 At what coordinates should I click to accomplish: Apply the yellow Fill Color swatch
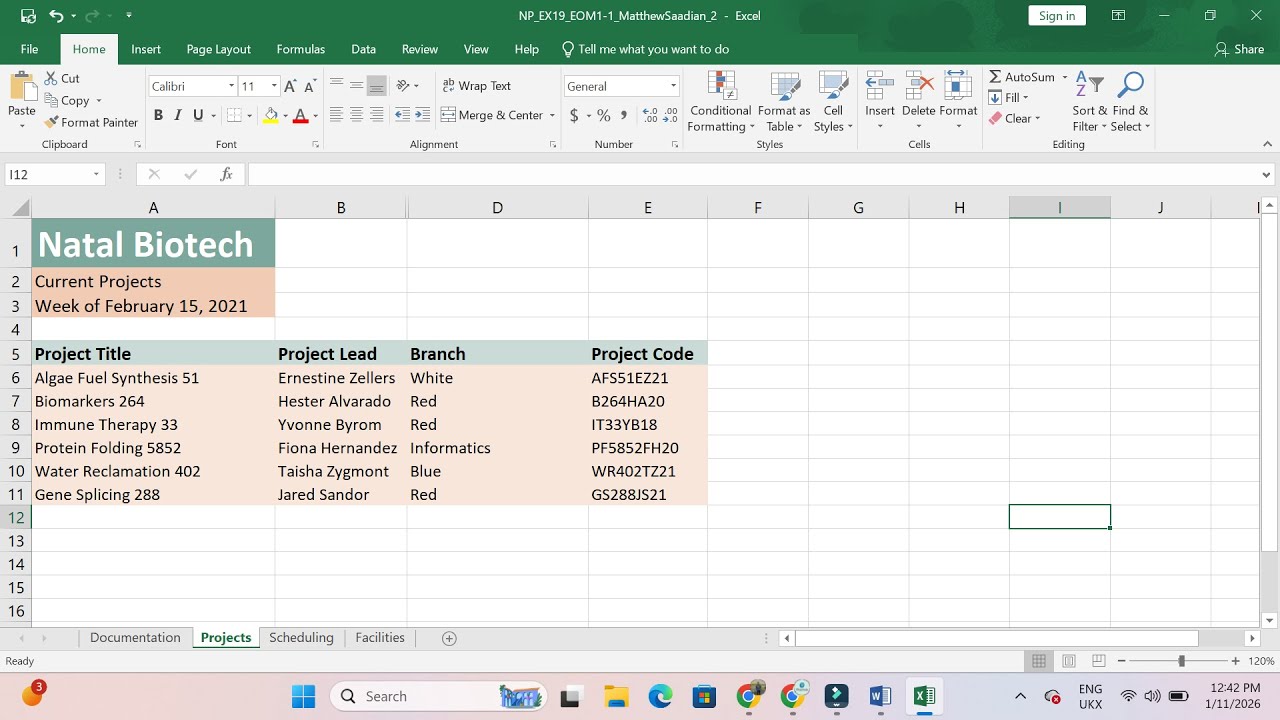(x=270, y=116)
